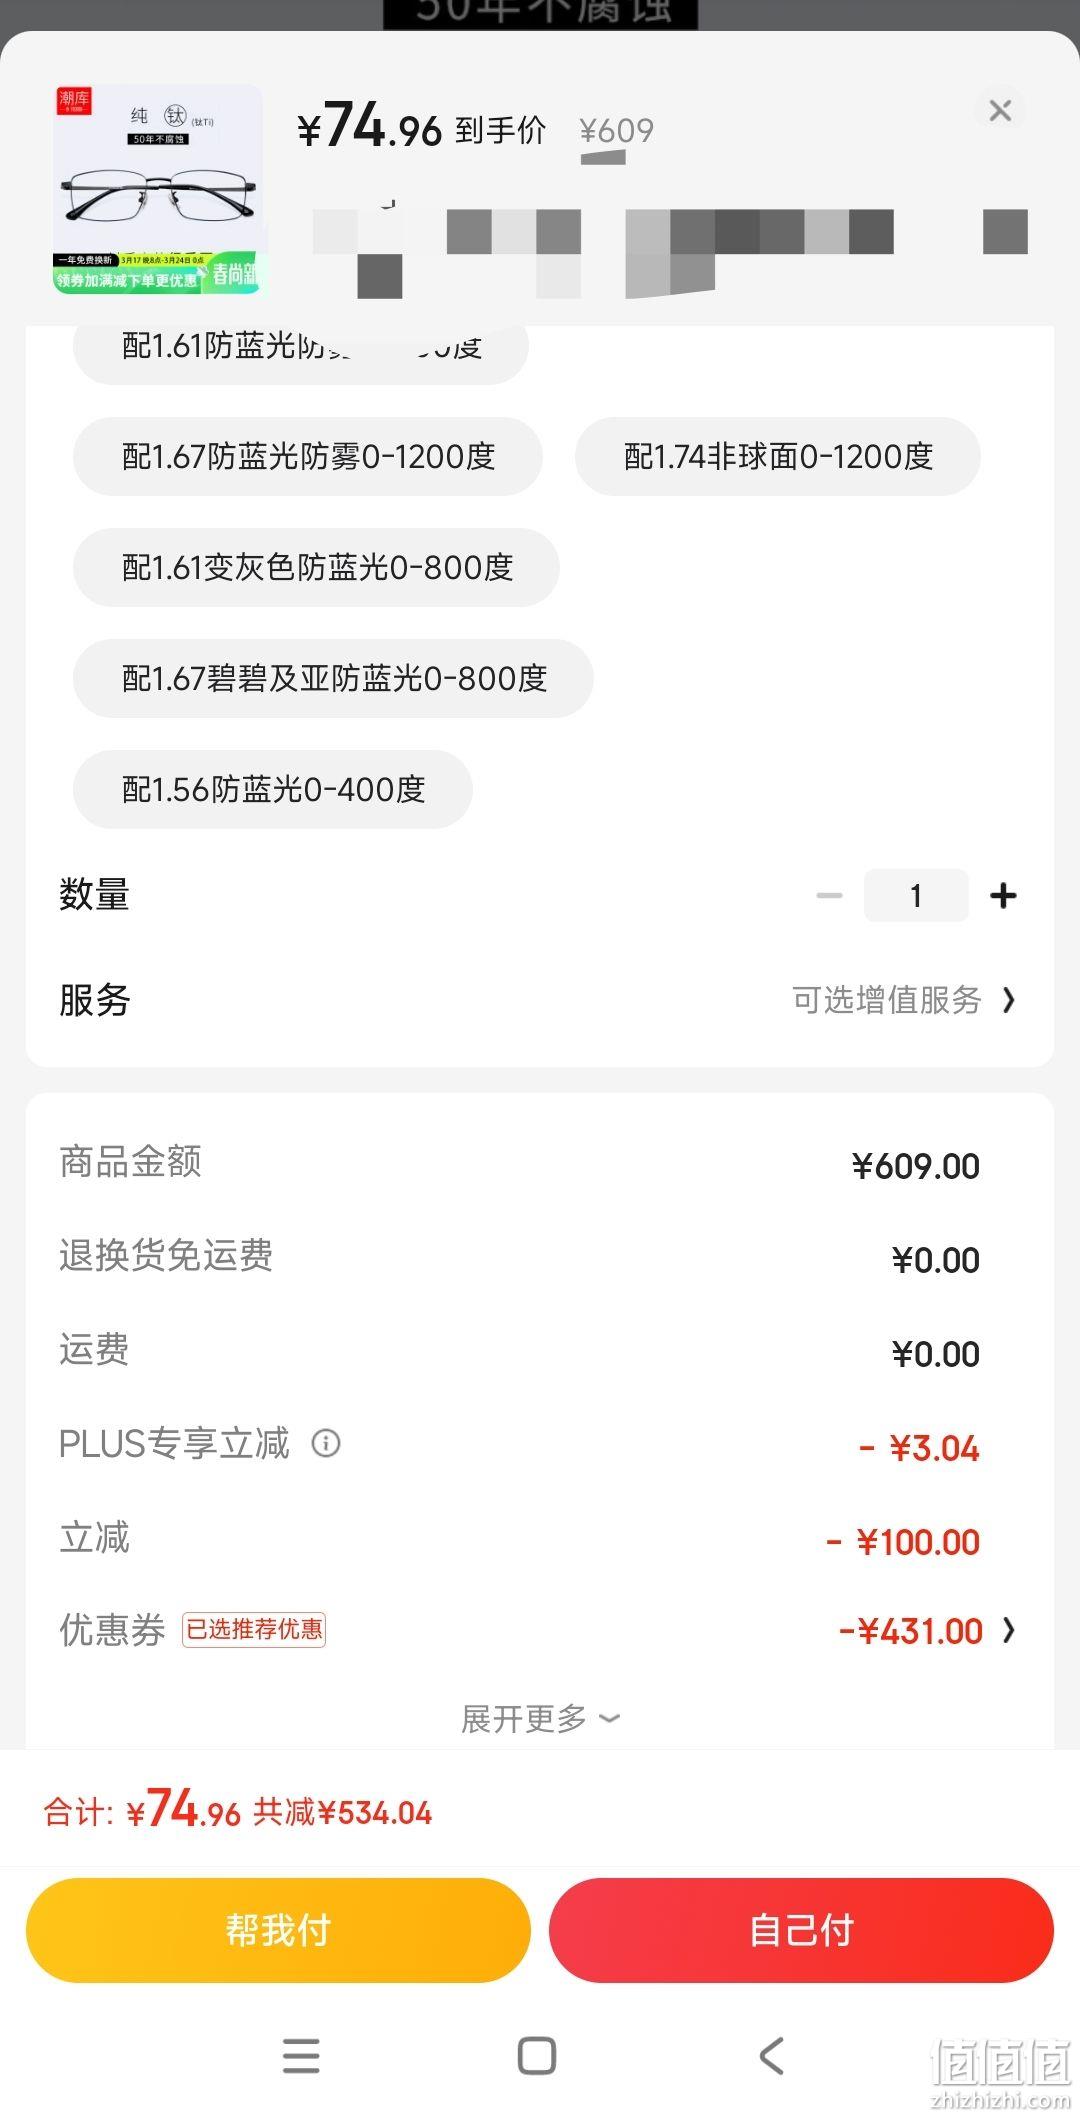Expand 展开更多 price details
1080x2118 pixels.
(540, 1719)
